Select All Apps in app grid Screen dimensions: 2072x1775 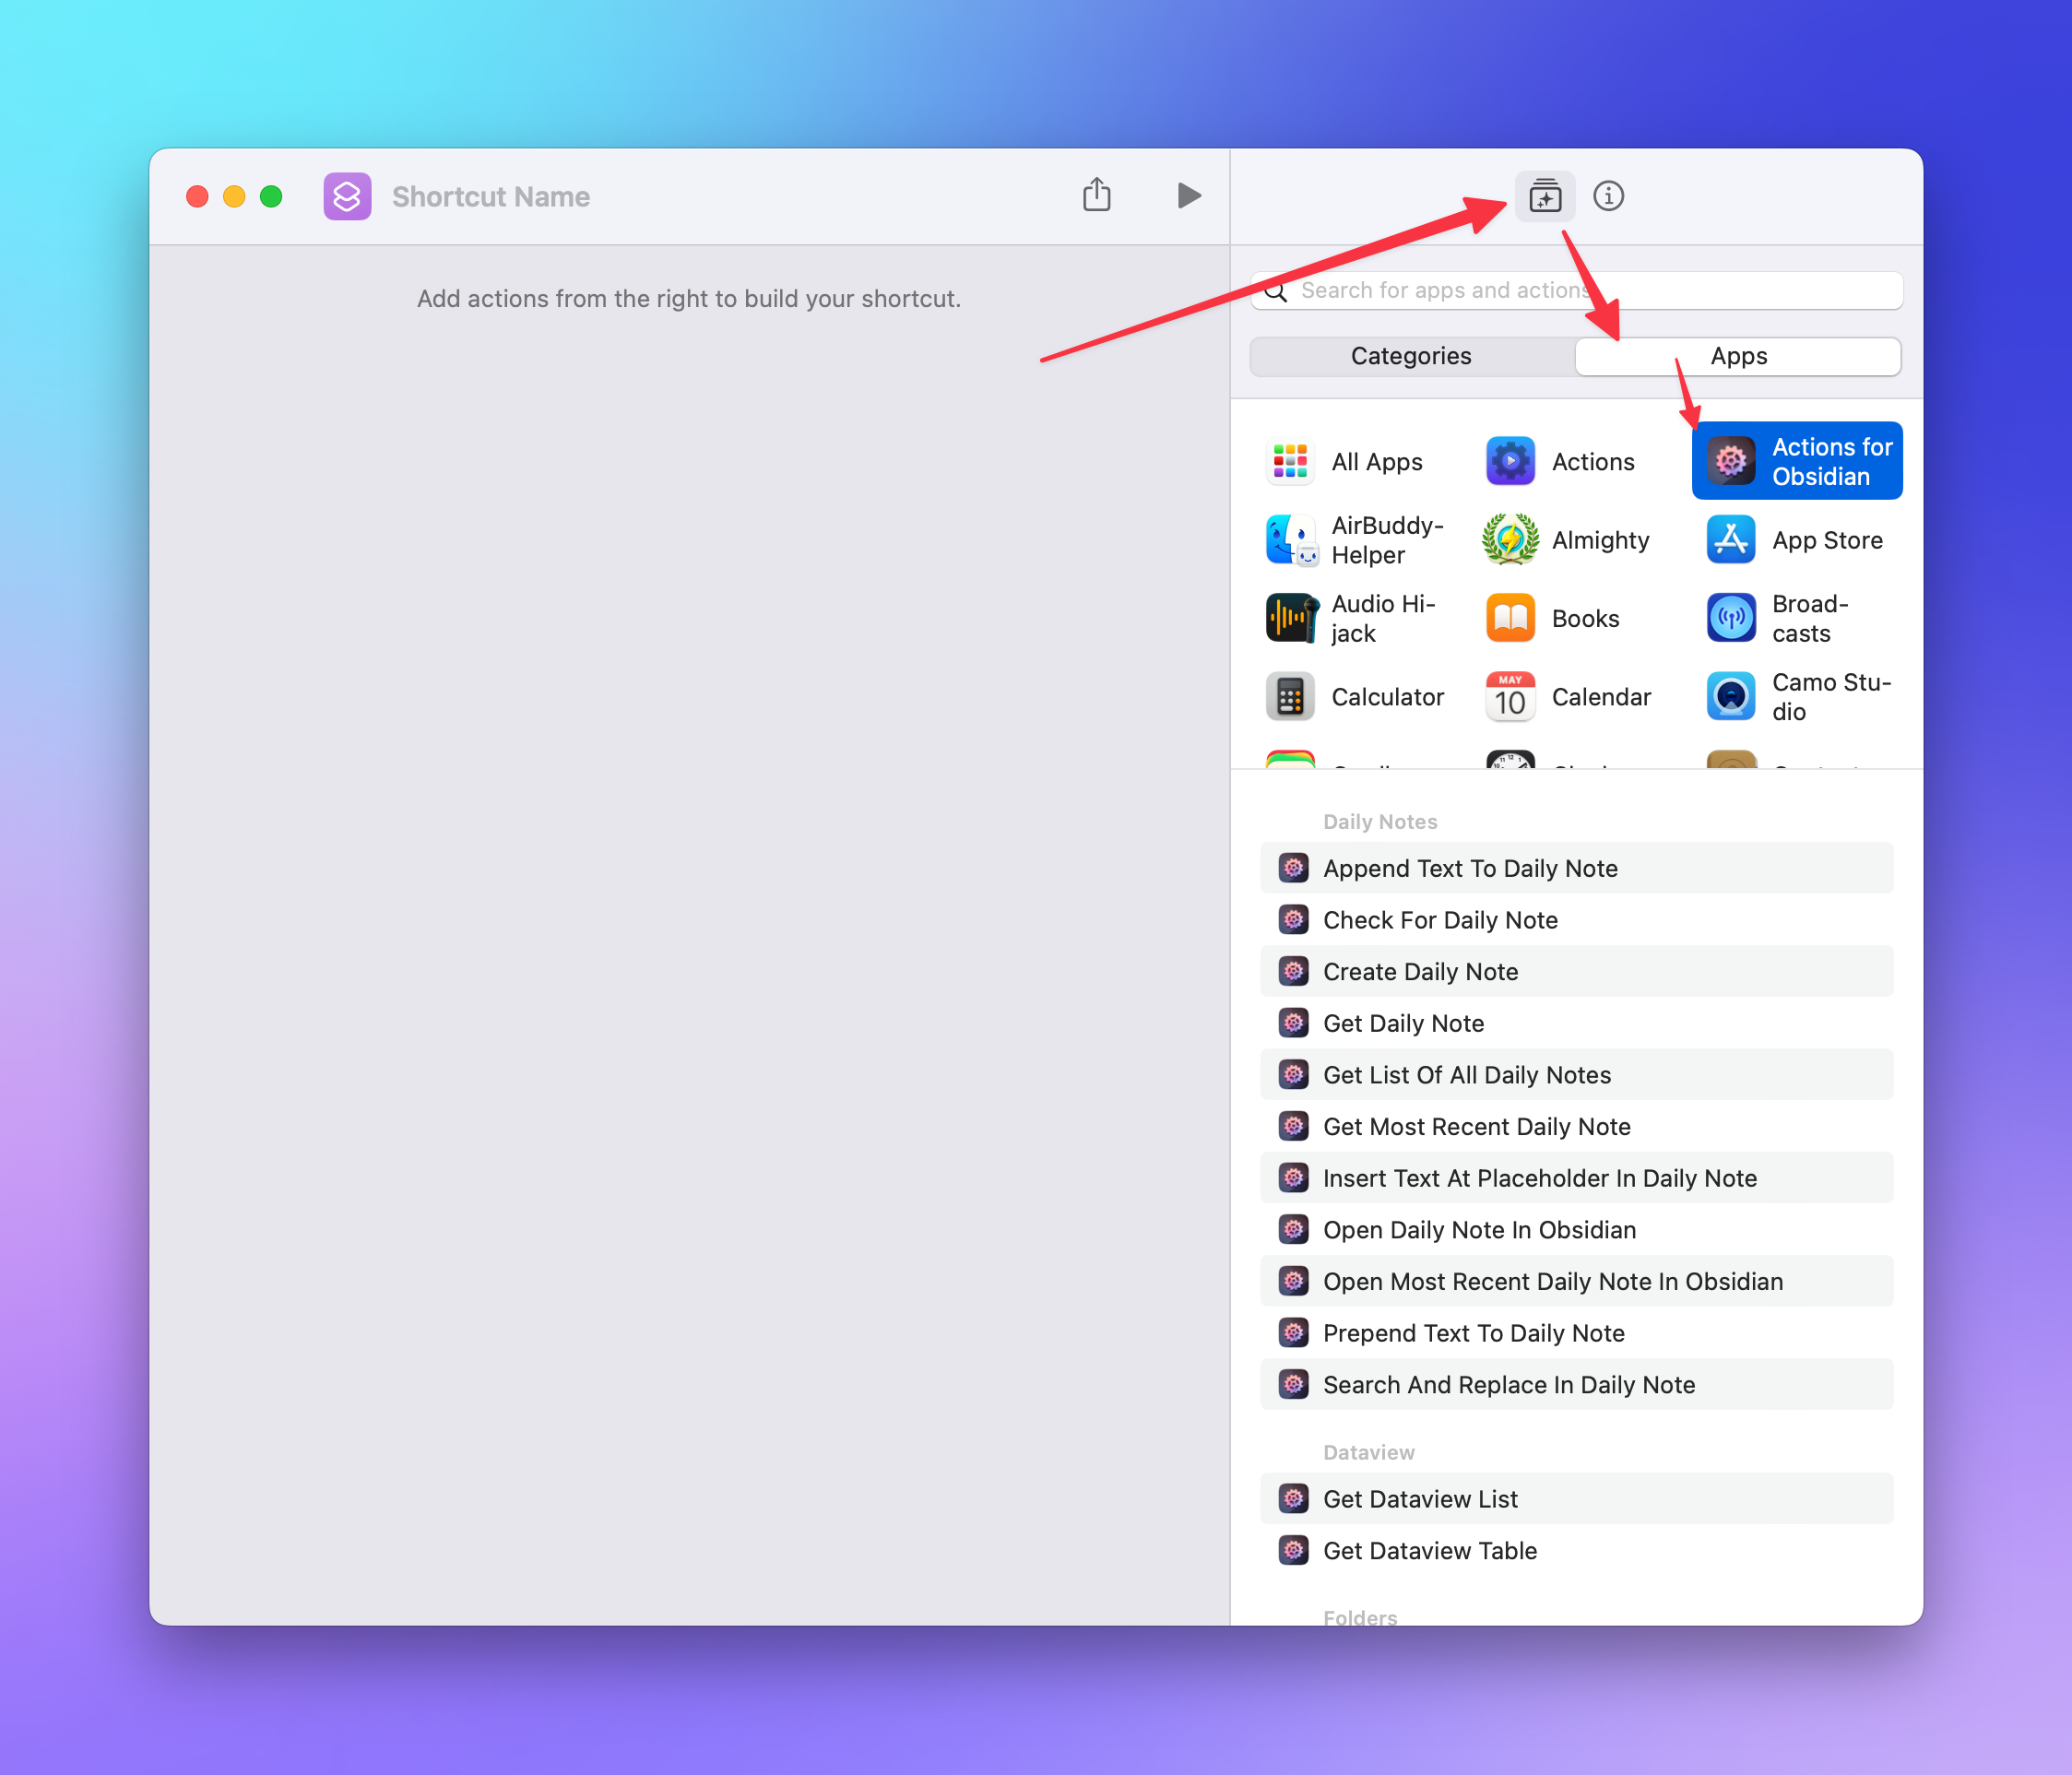pos(1346,462)
